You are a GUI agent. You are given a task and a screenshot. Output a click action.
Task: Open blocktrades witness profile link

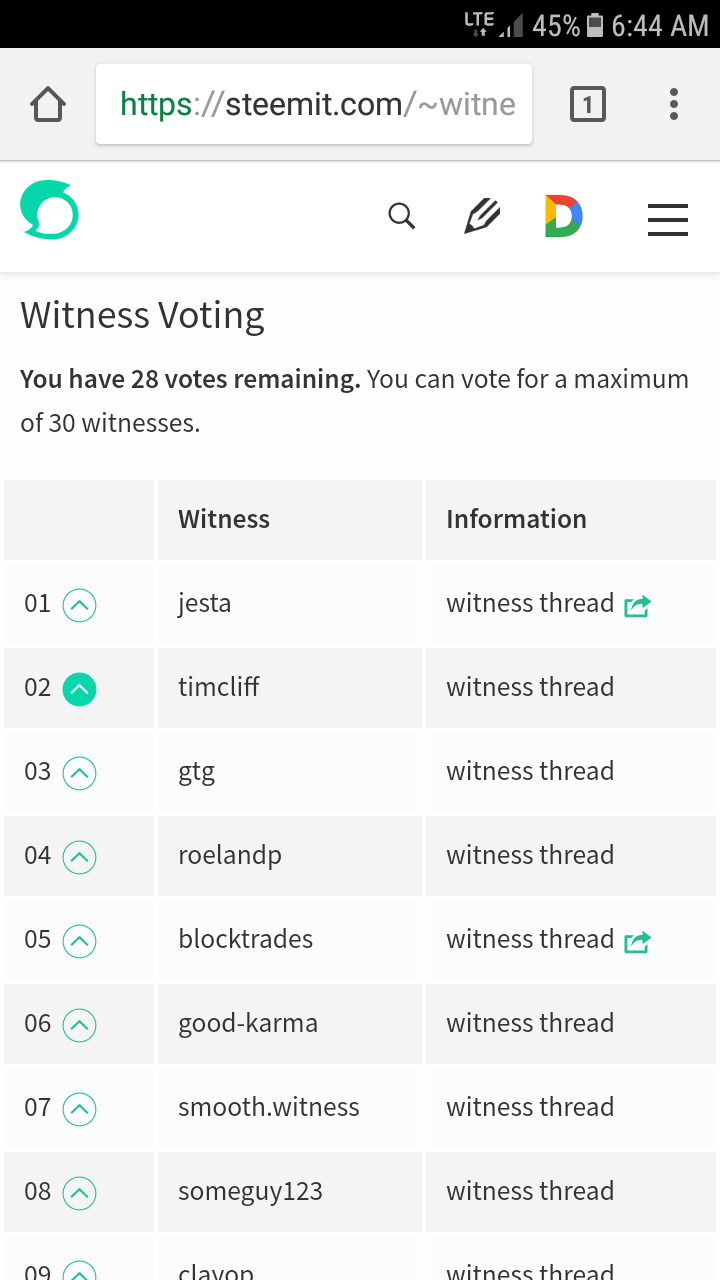245,939
